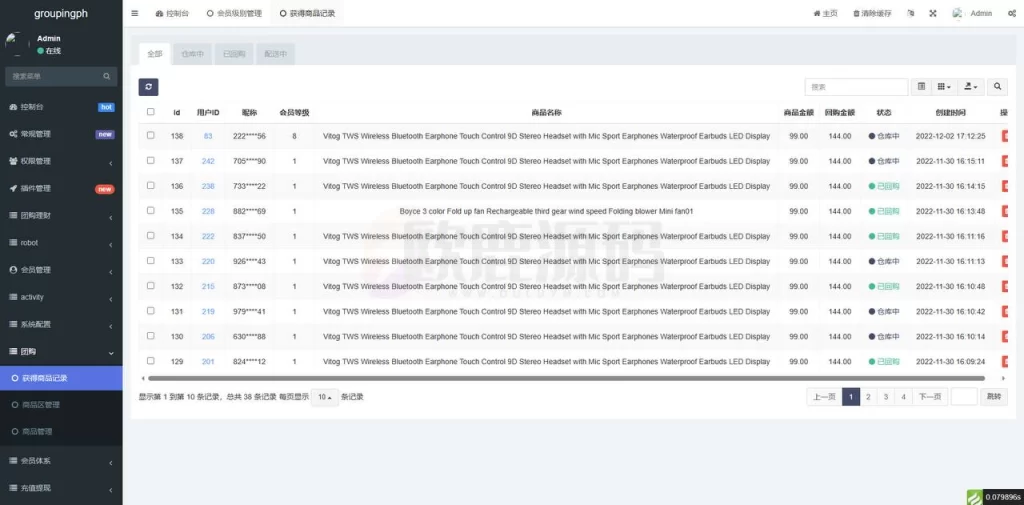Click the 跳转 jump button
Viewport: 1024px width, 505px height.
(x=993, y=397)
